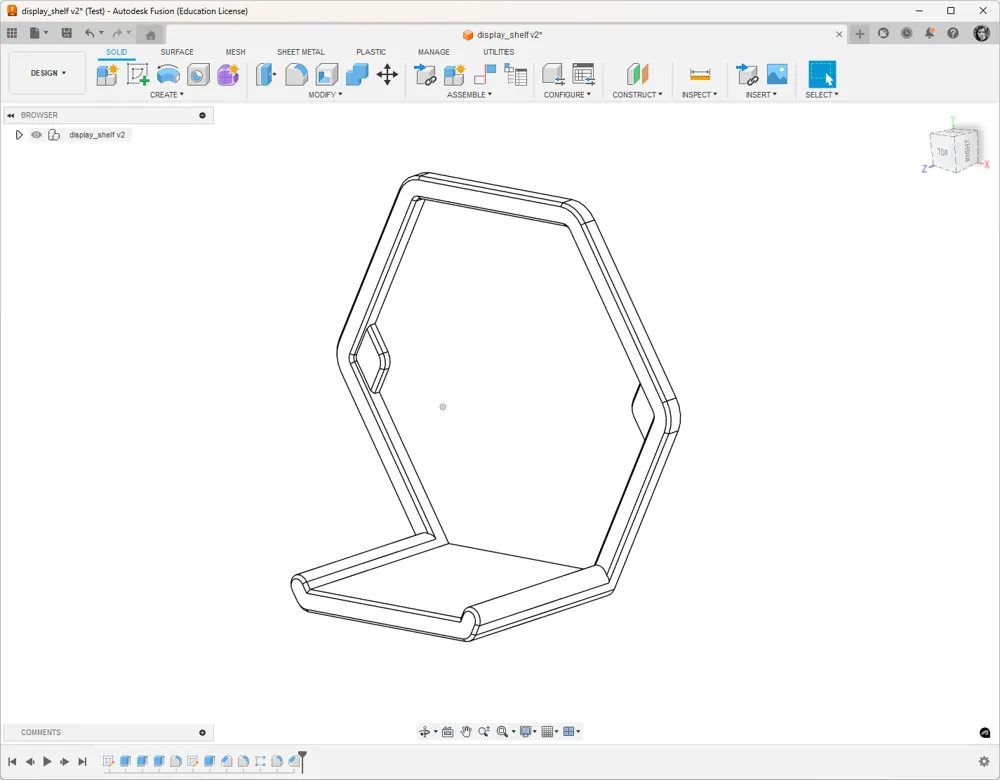The image size is (1000, 780).
Task: Open the data panel grid icon
Action: tap(11, 33)
